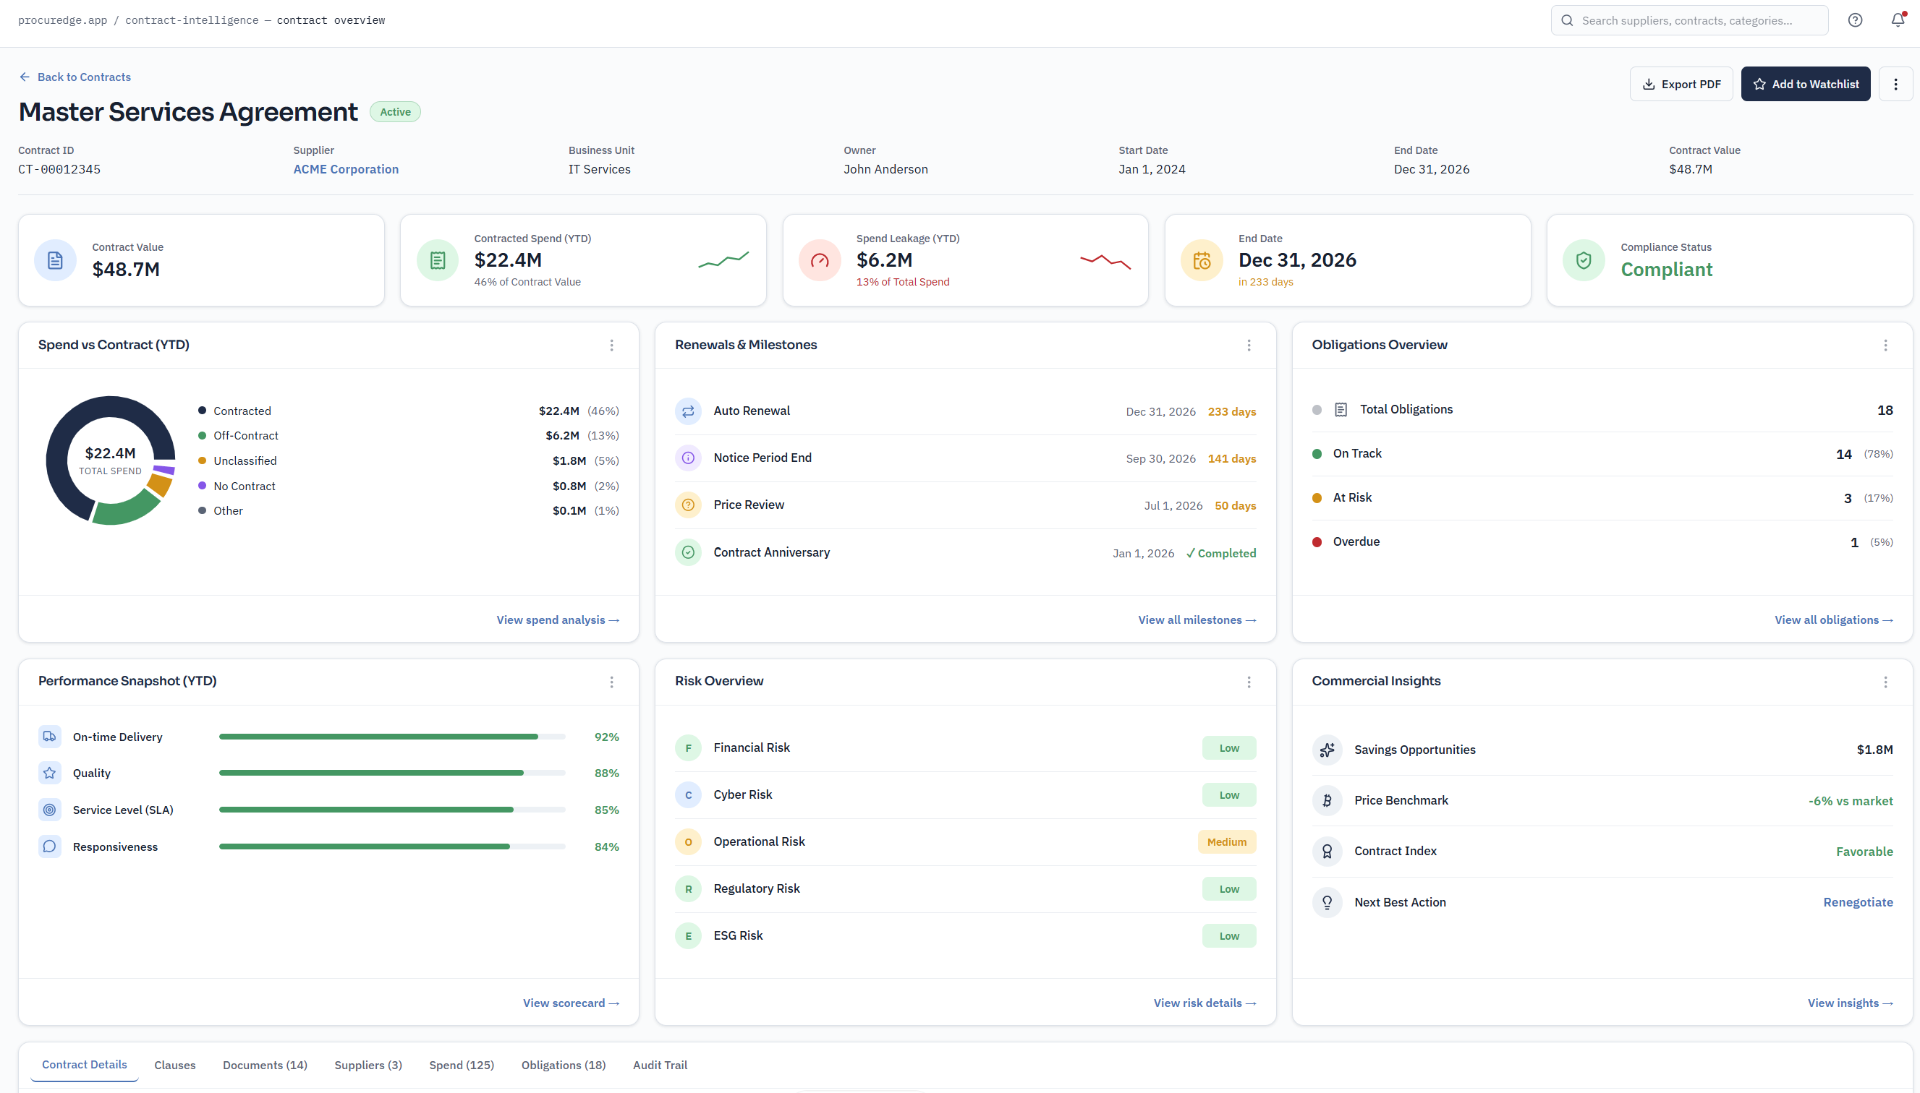Click the Contracted legend color dot

[202, 411]
